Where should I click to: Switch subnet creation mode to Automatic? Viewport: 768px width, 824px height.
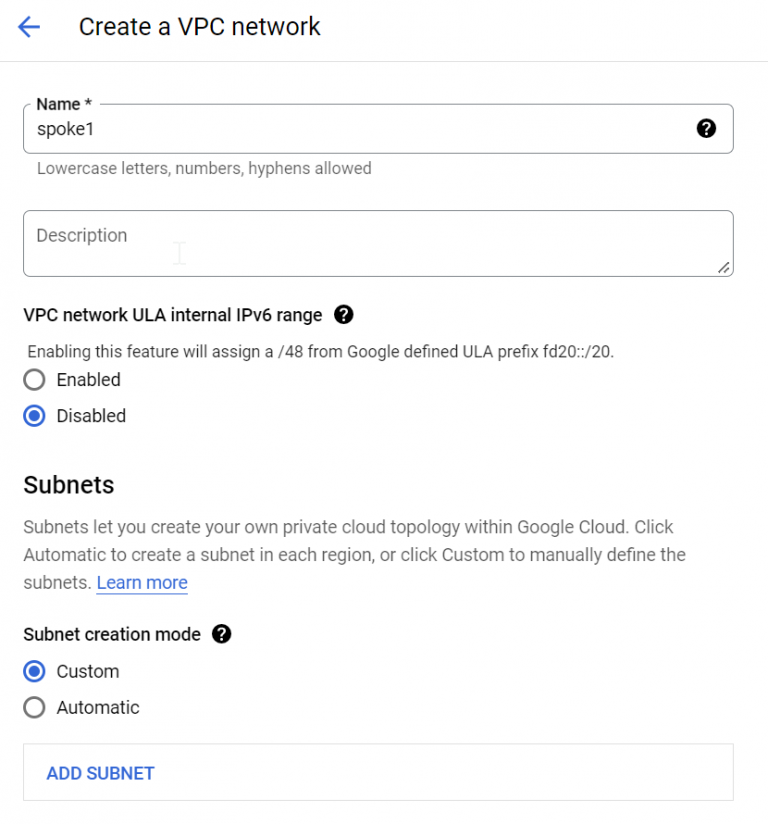(x=34, y=707)
